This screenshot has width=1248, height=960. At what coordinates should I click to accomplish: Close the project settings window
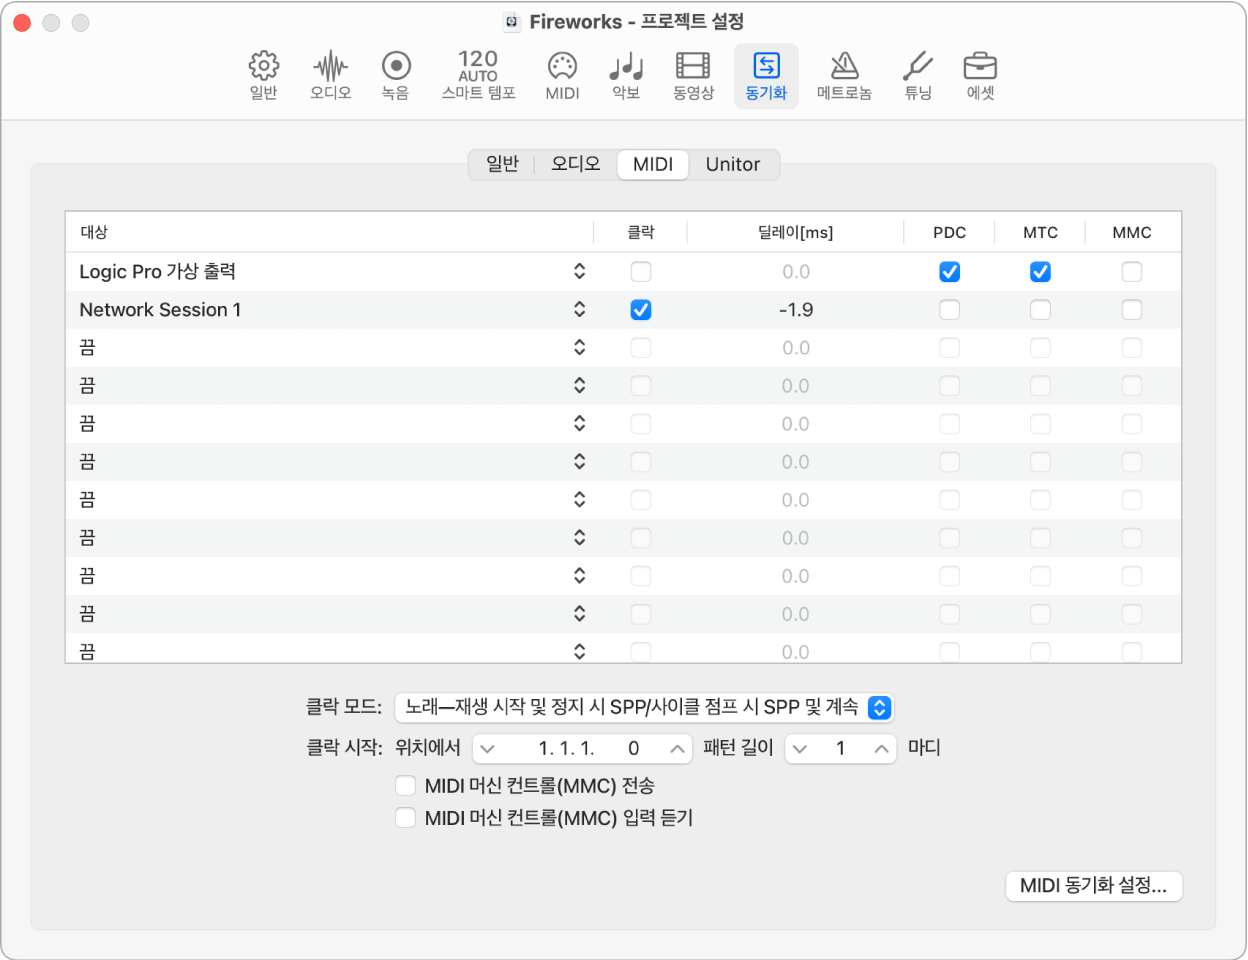pos(22,22)
